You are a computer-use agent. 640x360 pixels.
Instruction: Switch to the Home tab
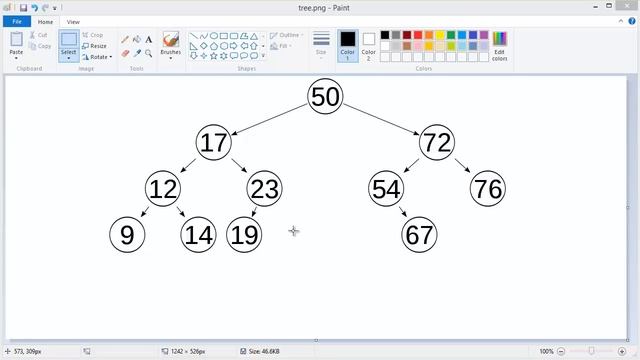[45, 22]
